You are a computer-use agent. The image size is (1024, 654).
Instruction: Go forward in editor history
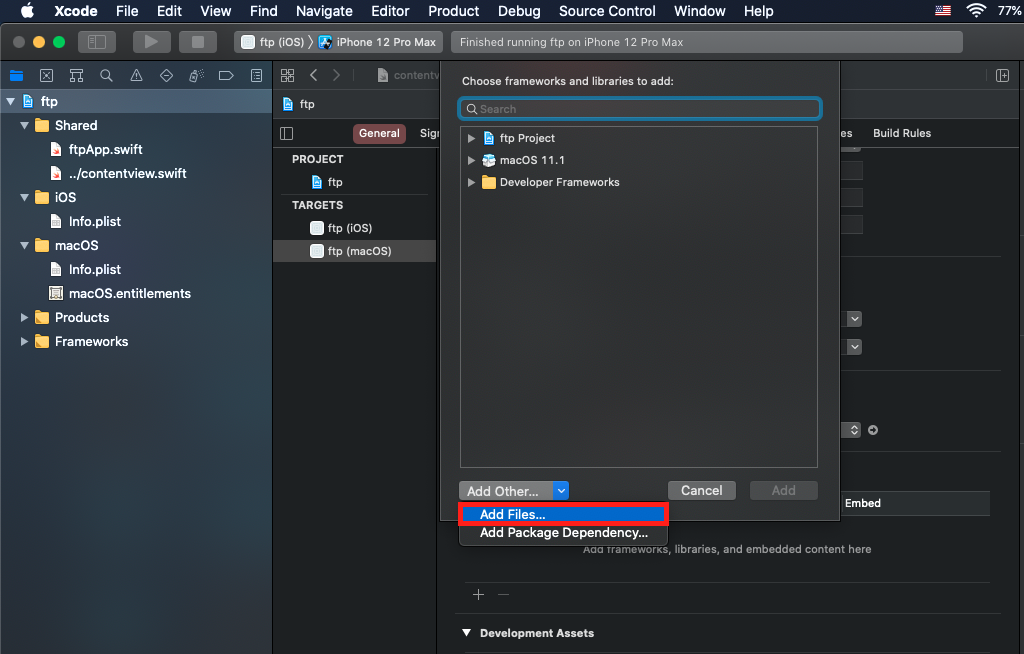click(x=336, y=75)
